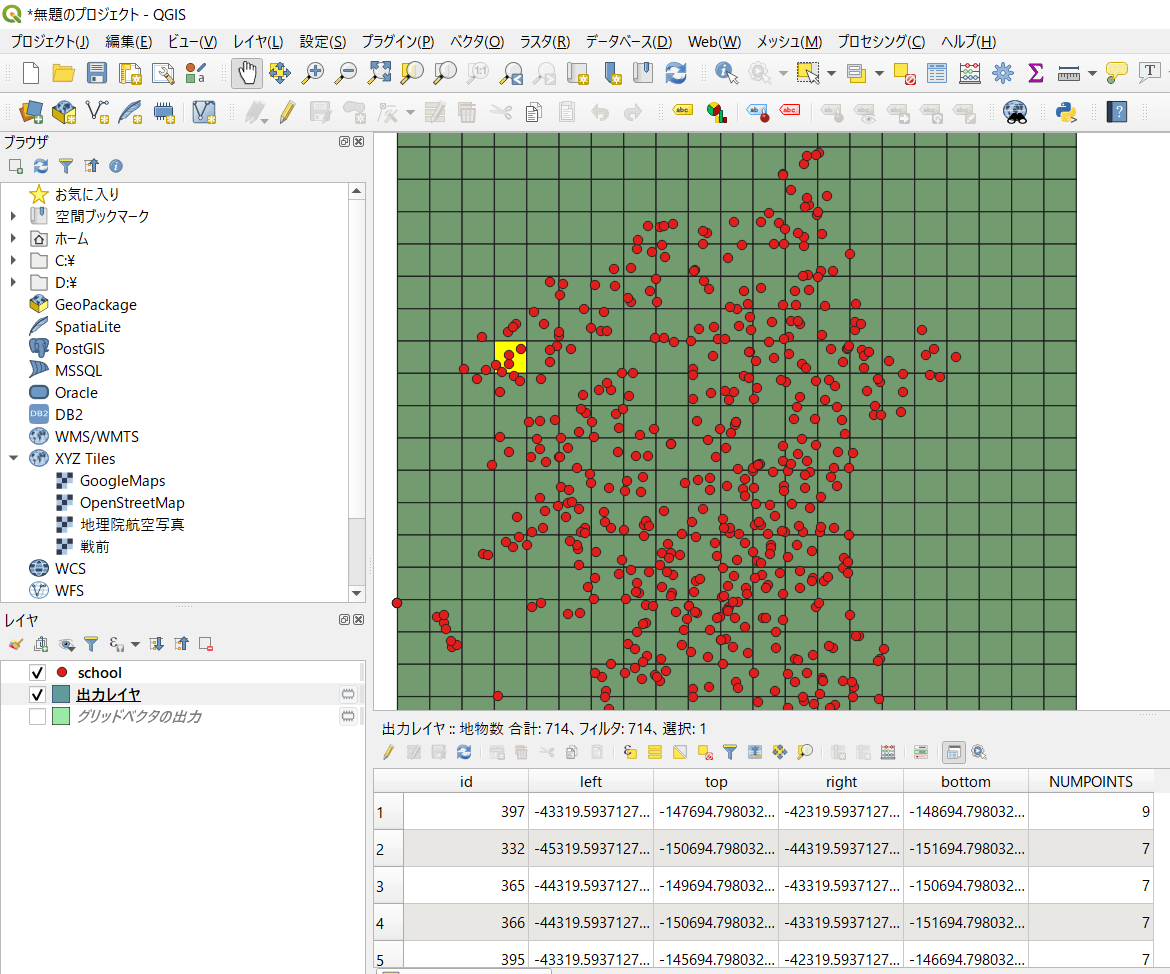Open the プラグイン menu
This screenshot has width=1170, height=974.
(x=398, y=42)
